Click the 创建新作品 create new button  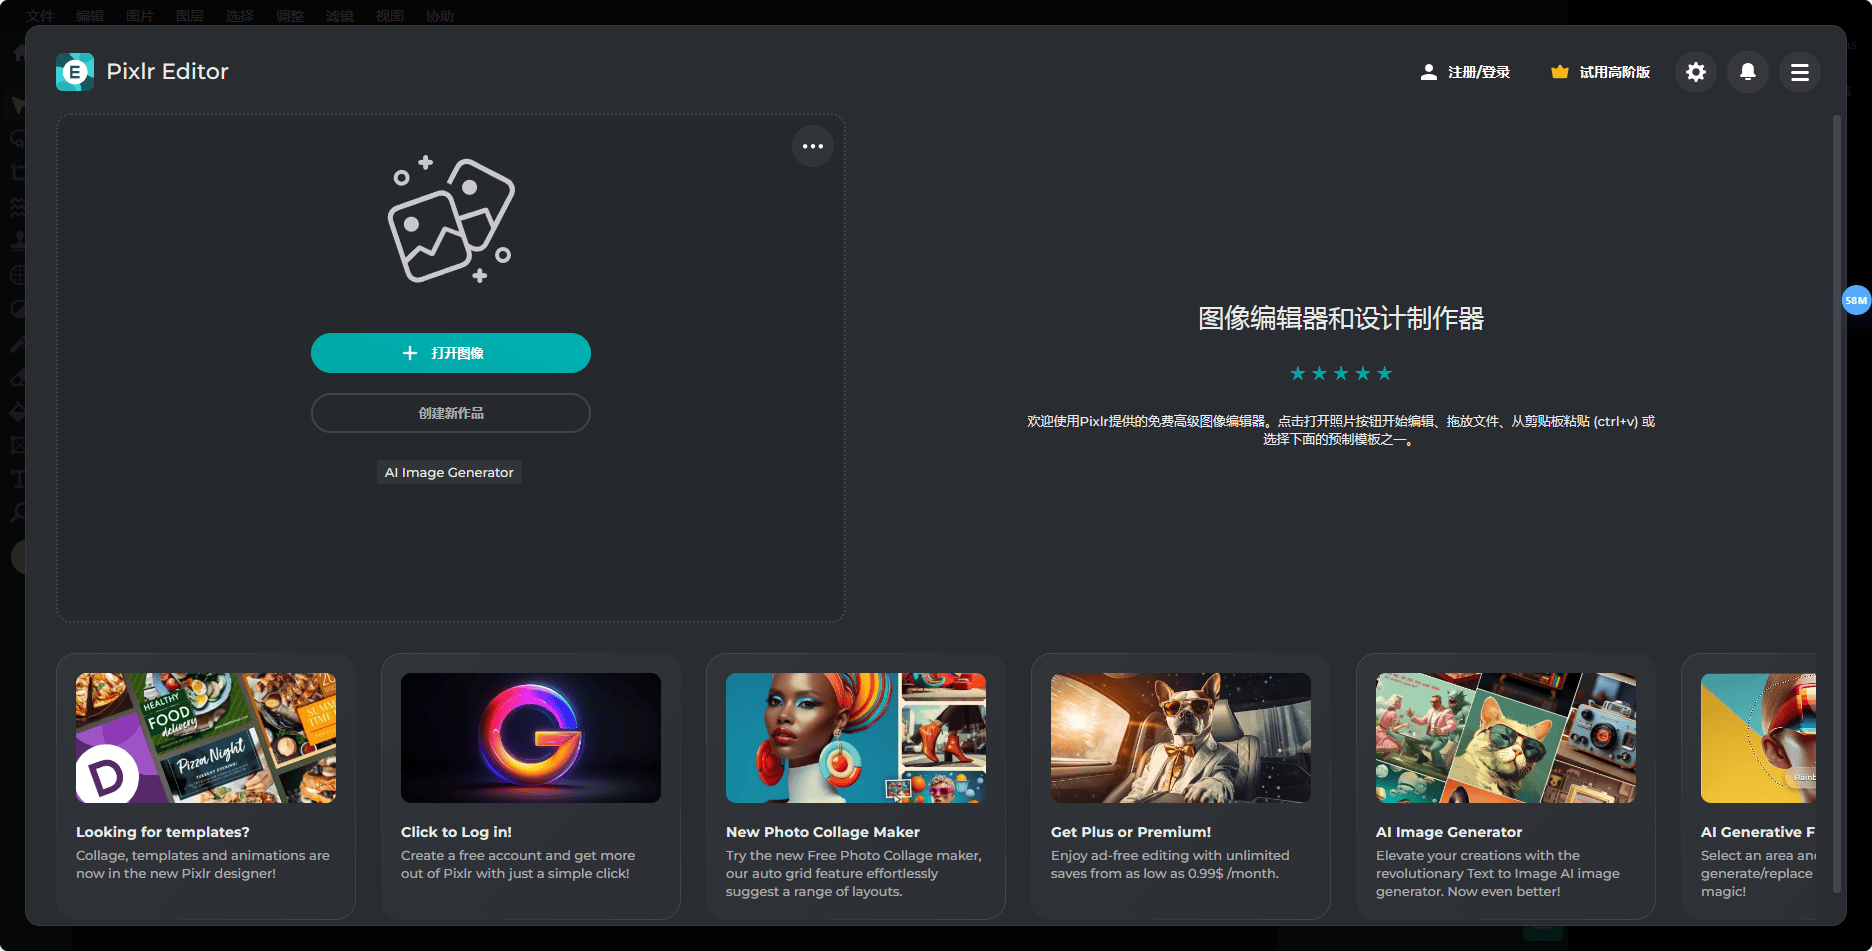click(451, 413)
